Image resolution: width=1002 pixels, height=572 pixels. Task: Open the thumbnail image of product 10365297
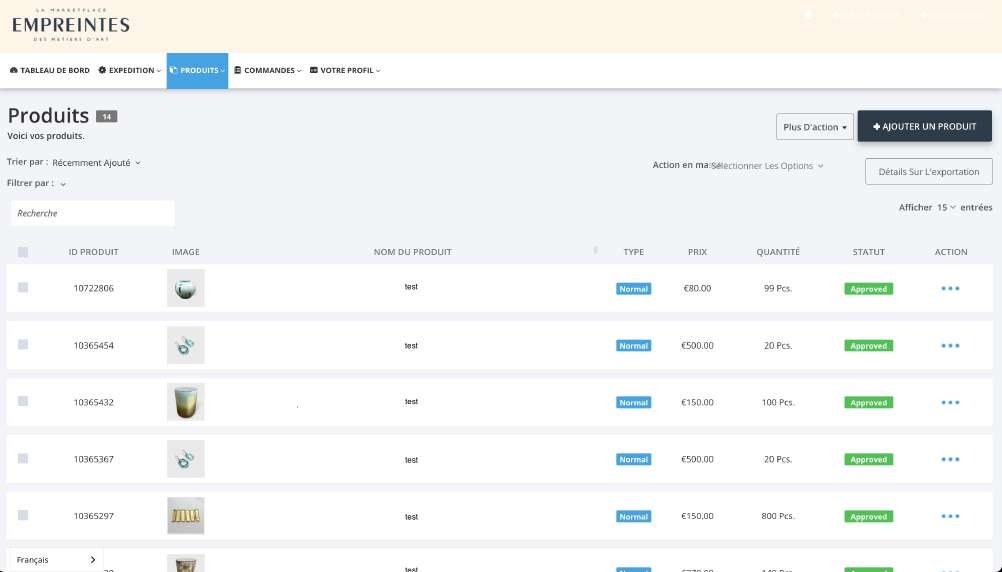pos(185,516)
